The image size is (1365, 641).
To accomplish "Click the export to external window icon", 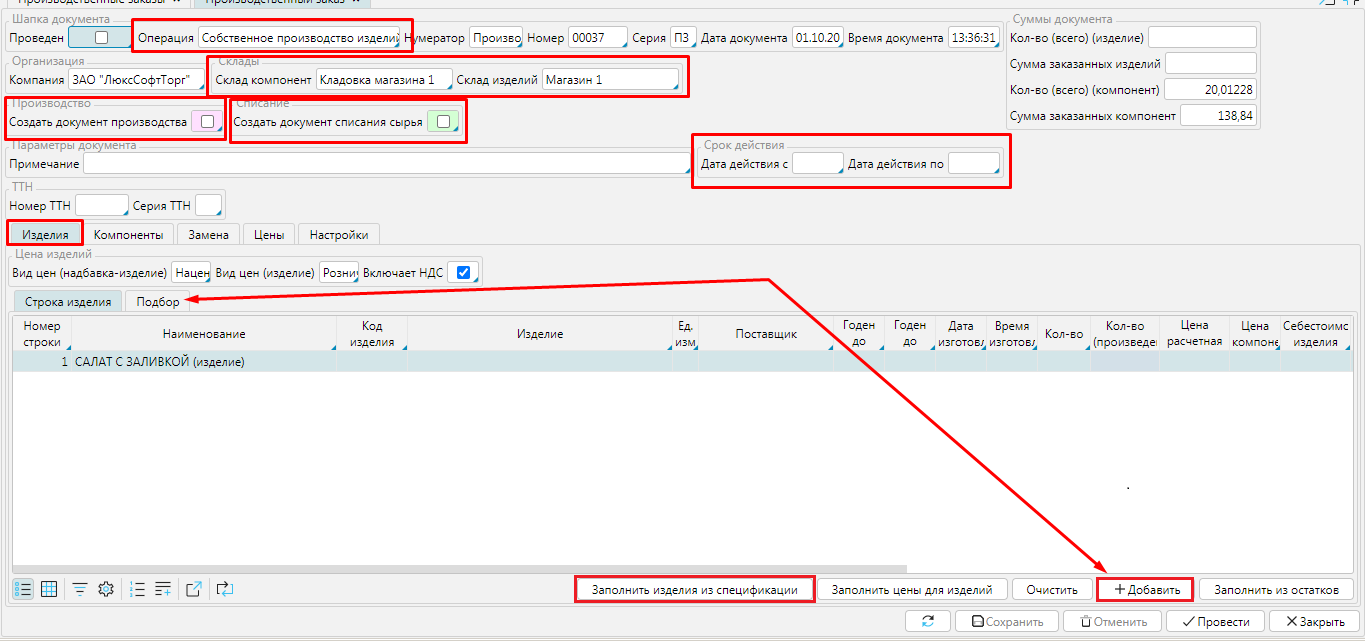I will point(195,589).
